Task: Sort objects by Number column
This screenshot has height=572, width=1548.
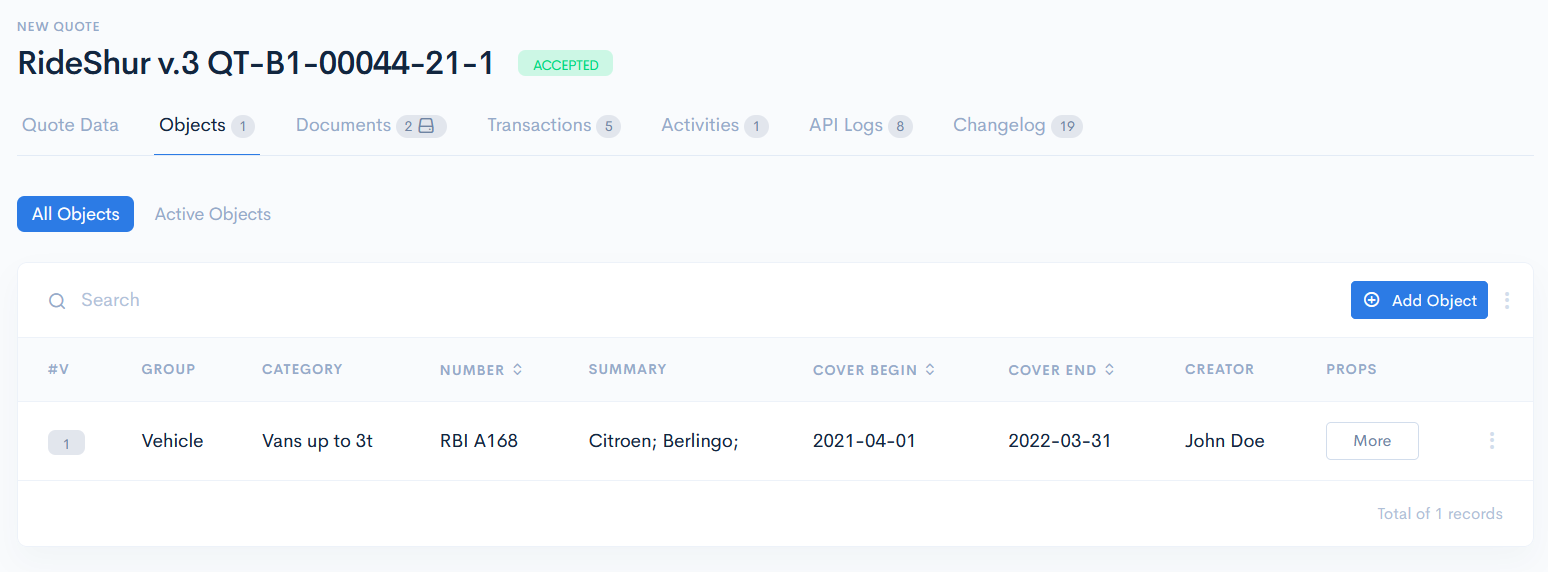Action: 517,370
